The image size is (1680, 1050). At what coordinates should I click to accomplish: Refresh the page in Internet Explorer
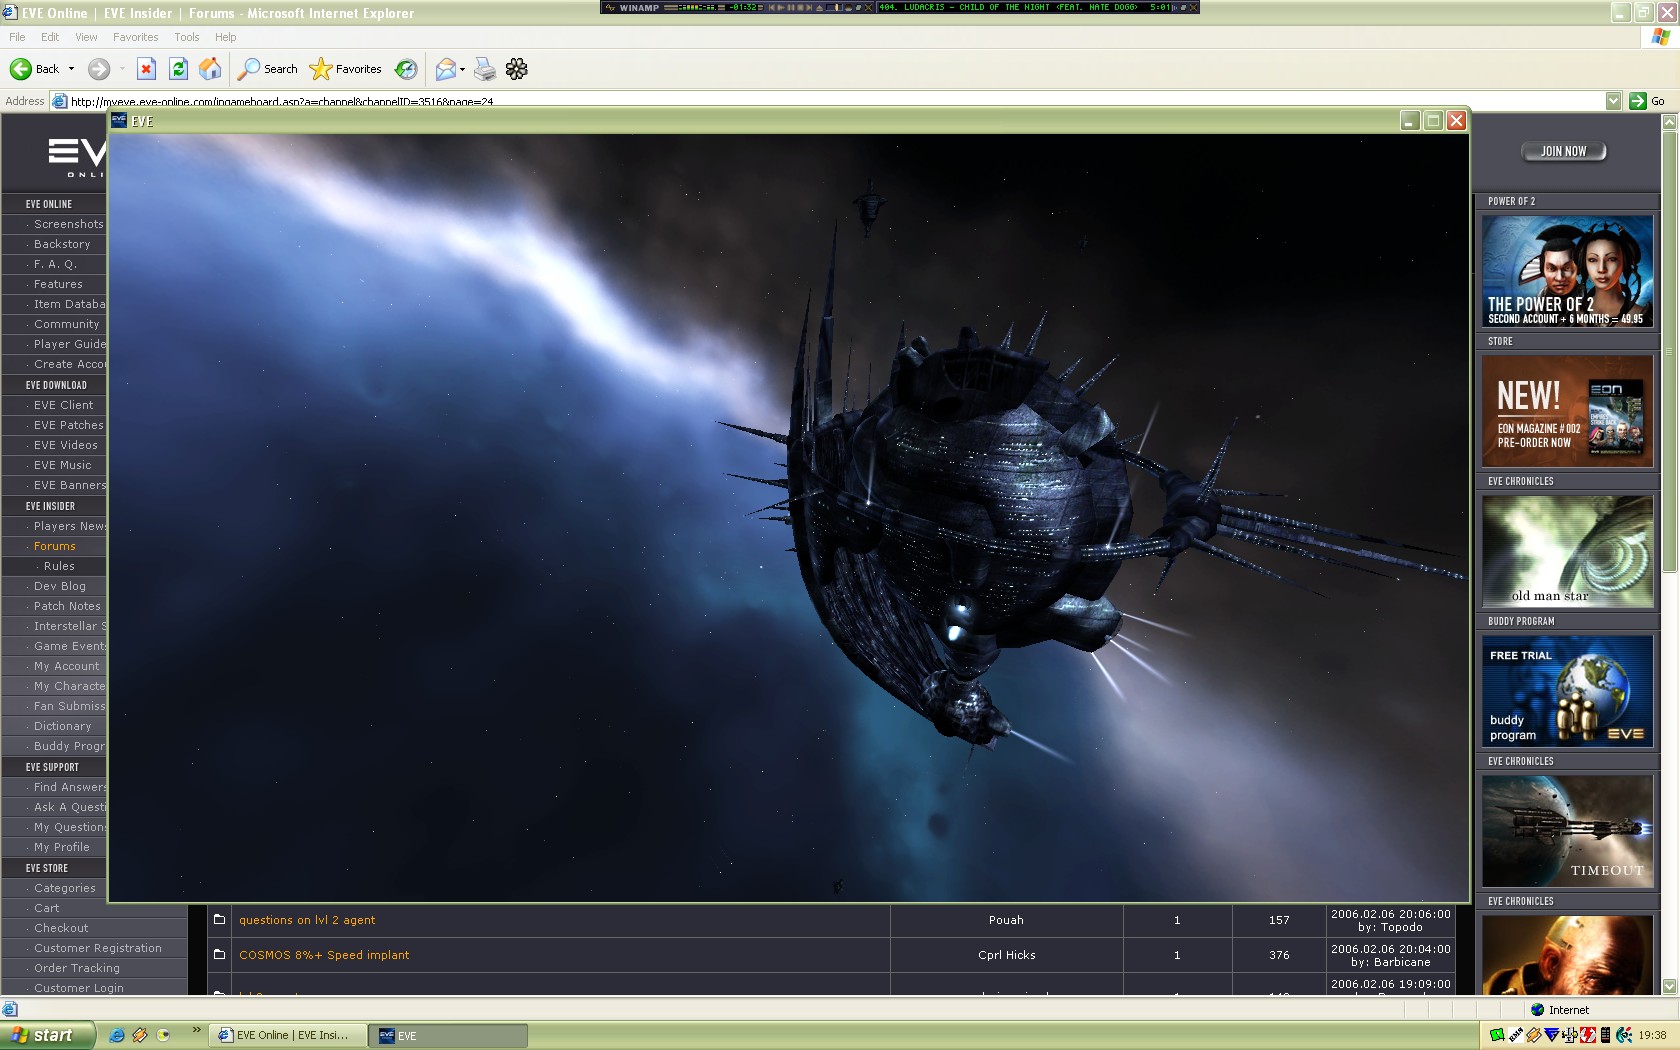click(178, 69)
